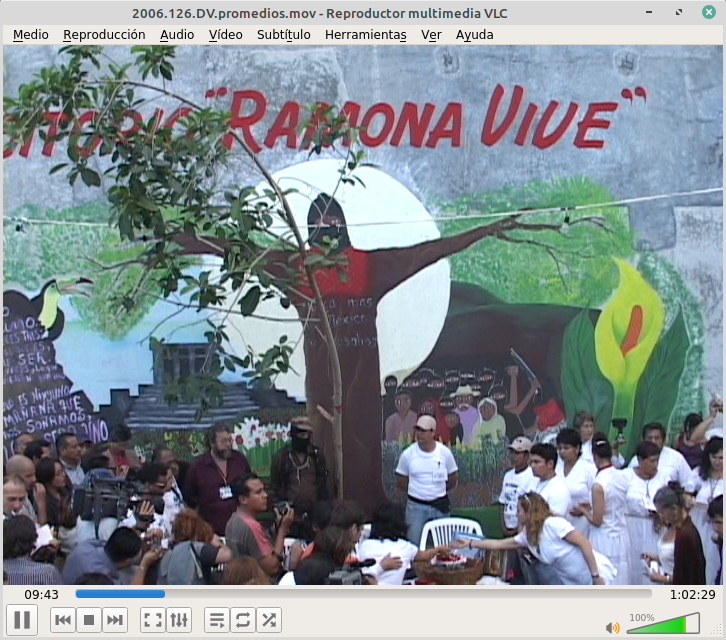Open the Subtítulo menu
The width and height of the screenshot is (726, 640).
[283, 35]
